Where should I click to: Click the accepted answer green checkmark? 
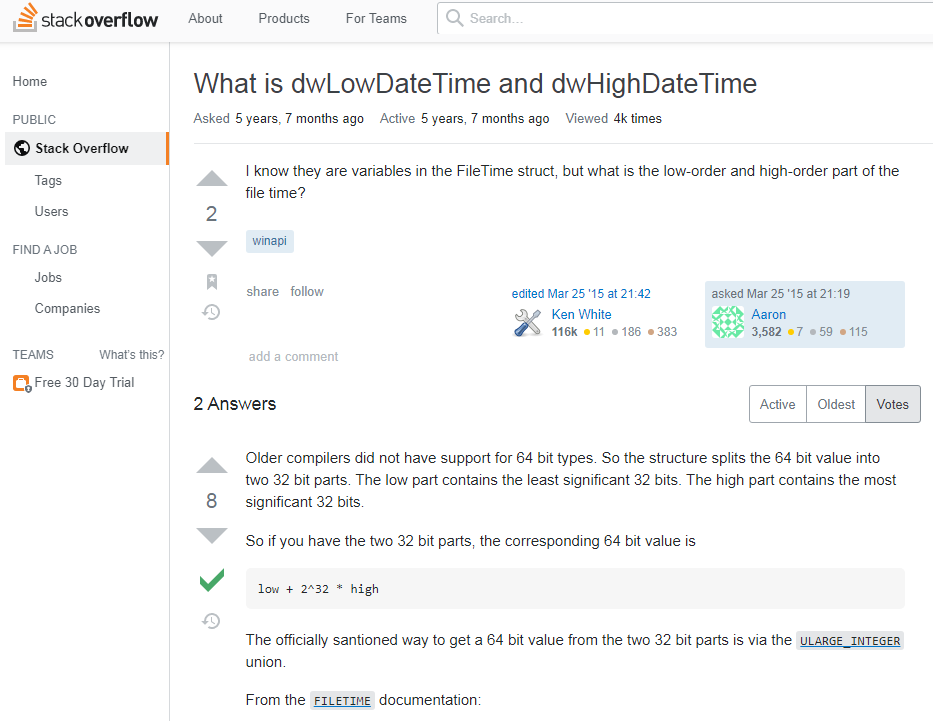pyautogui.click(x=211, y=580)
